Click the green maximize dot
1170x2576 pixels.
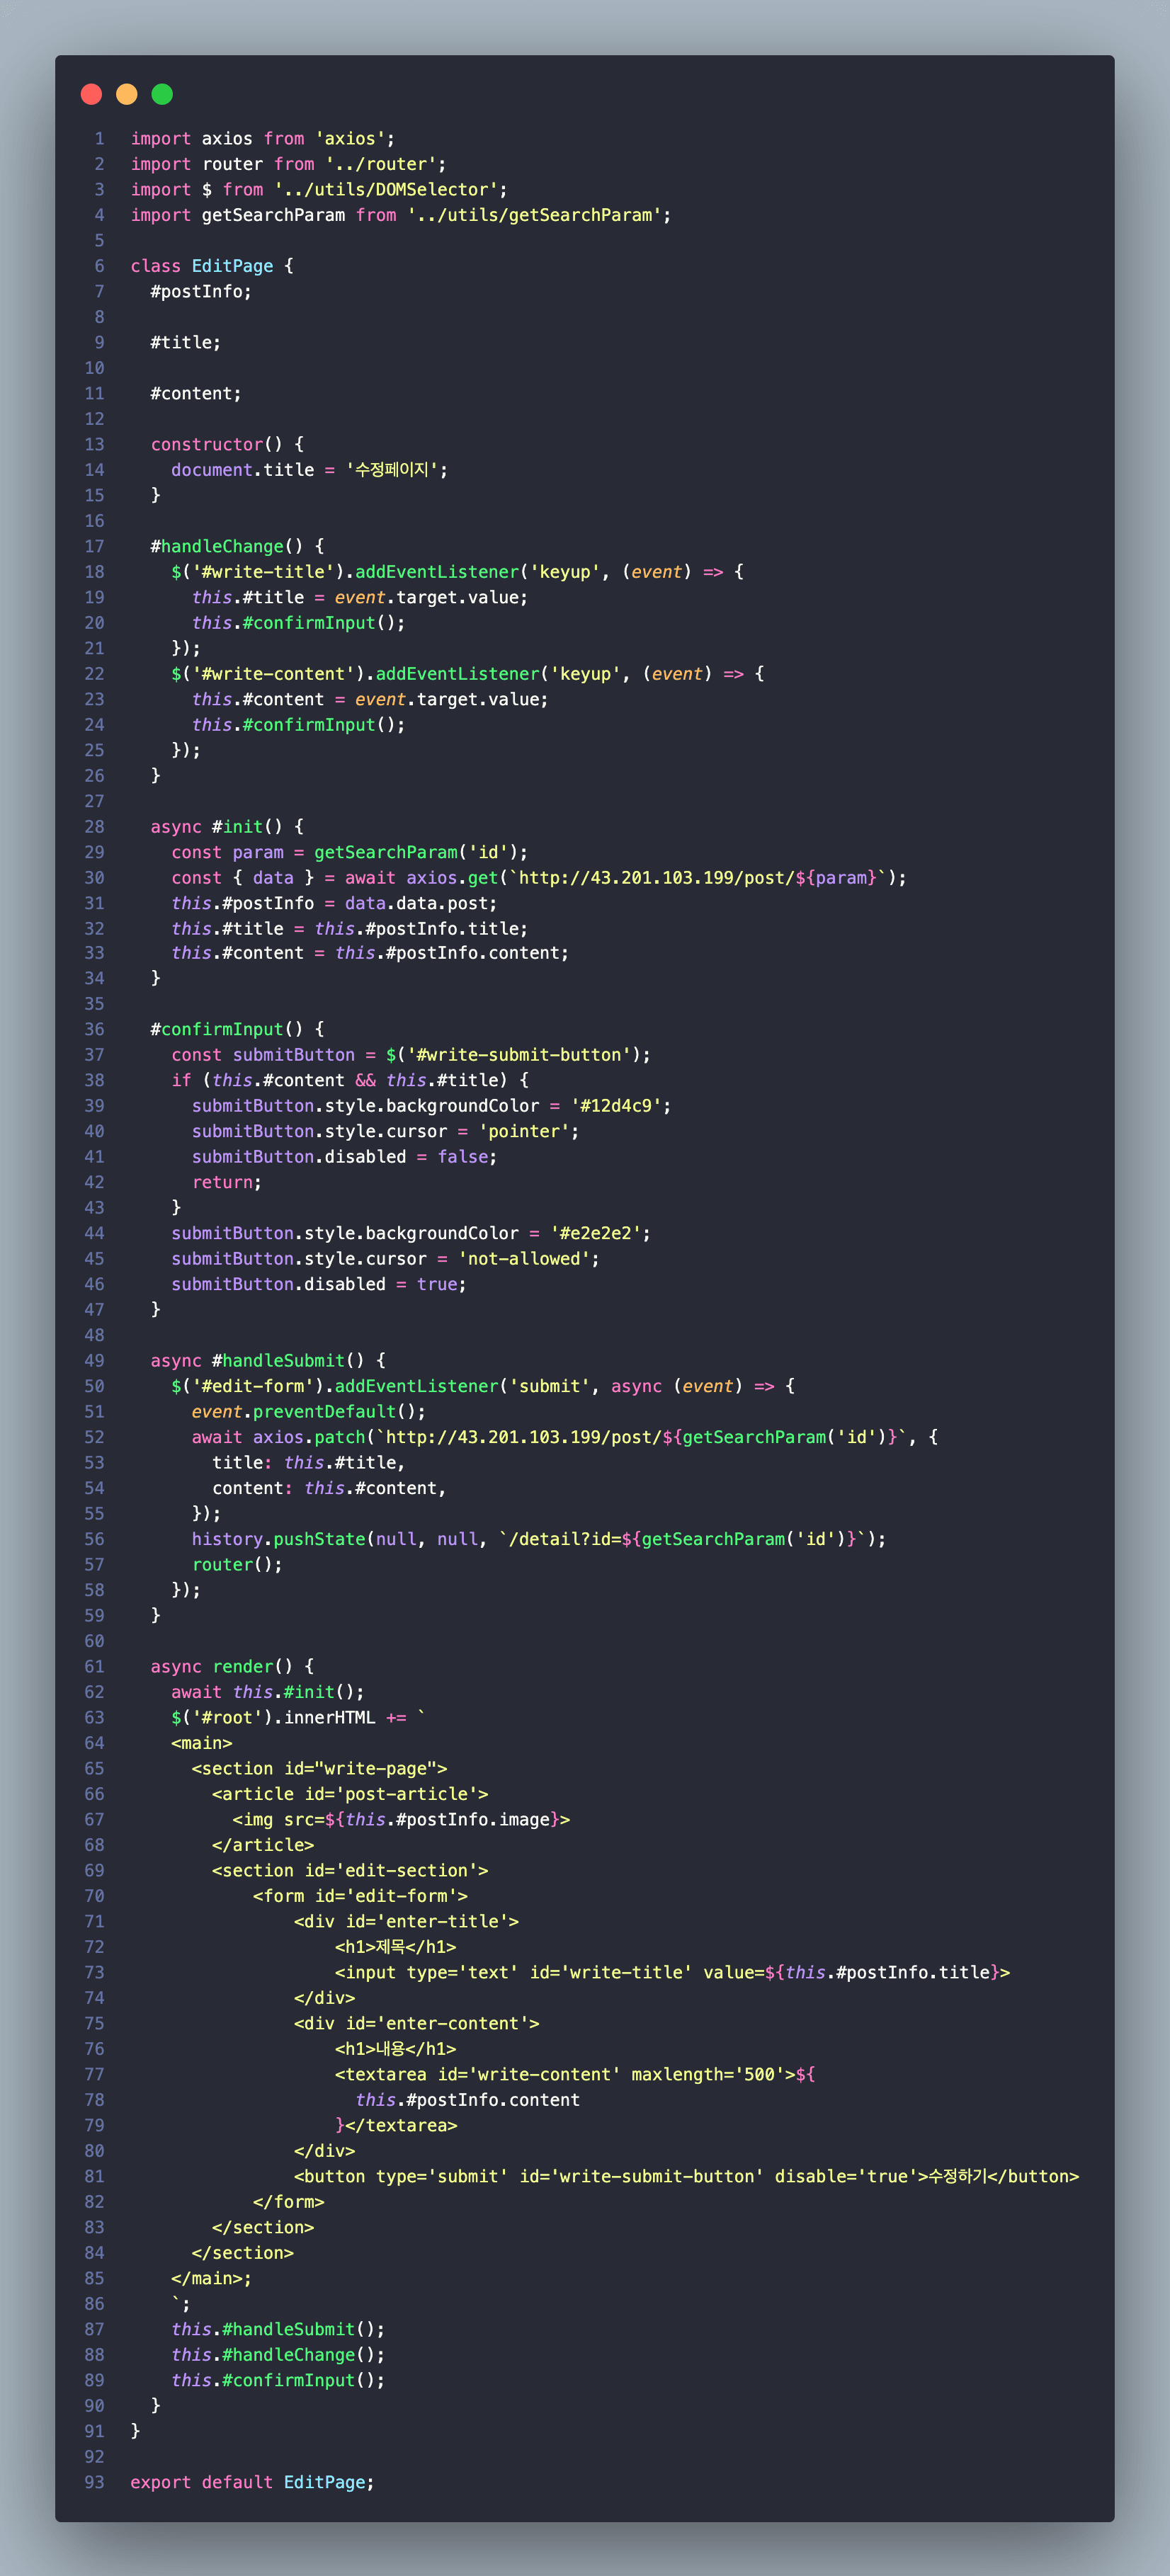click(162, 94)
